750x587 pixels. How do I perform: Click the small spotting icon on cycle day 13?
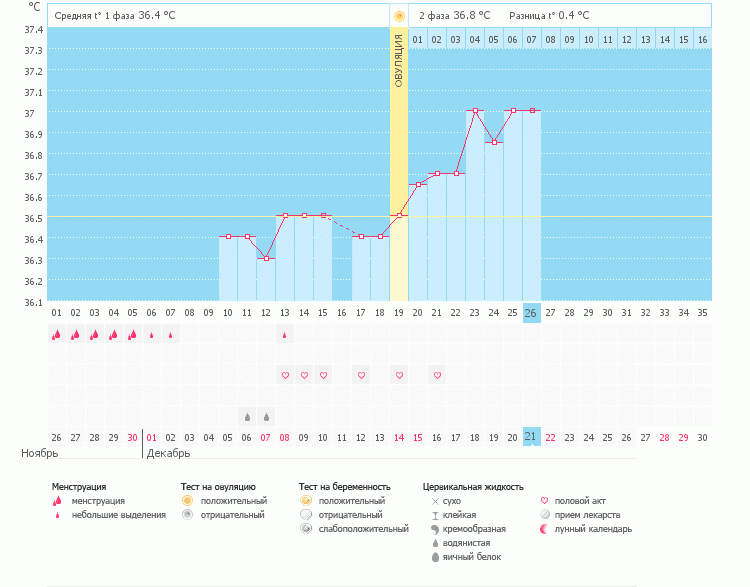(x=285, y=335)
